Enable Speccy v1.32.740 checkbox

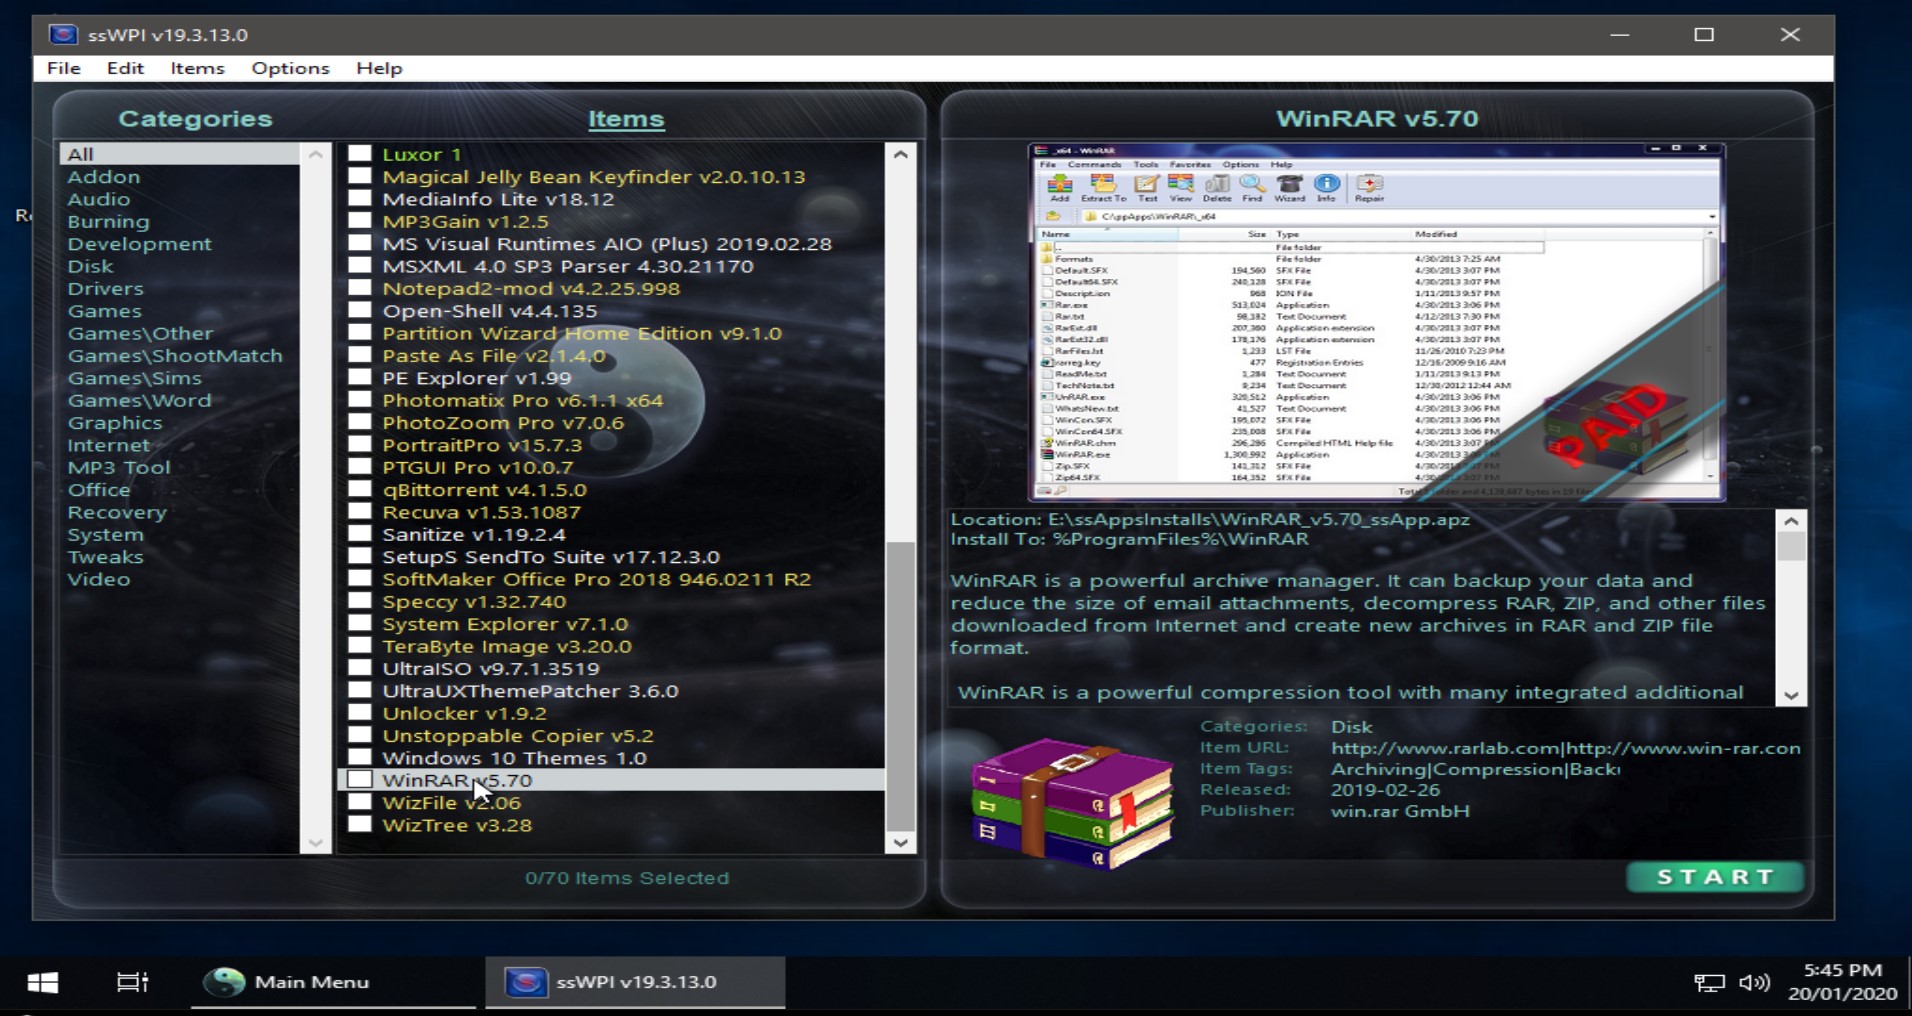tap(360, 601)
